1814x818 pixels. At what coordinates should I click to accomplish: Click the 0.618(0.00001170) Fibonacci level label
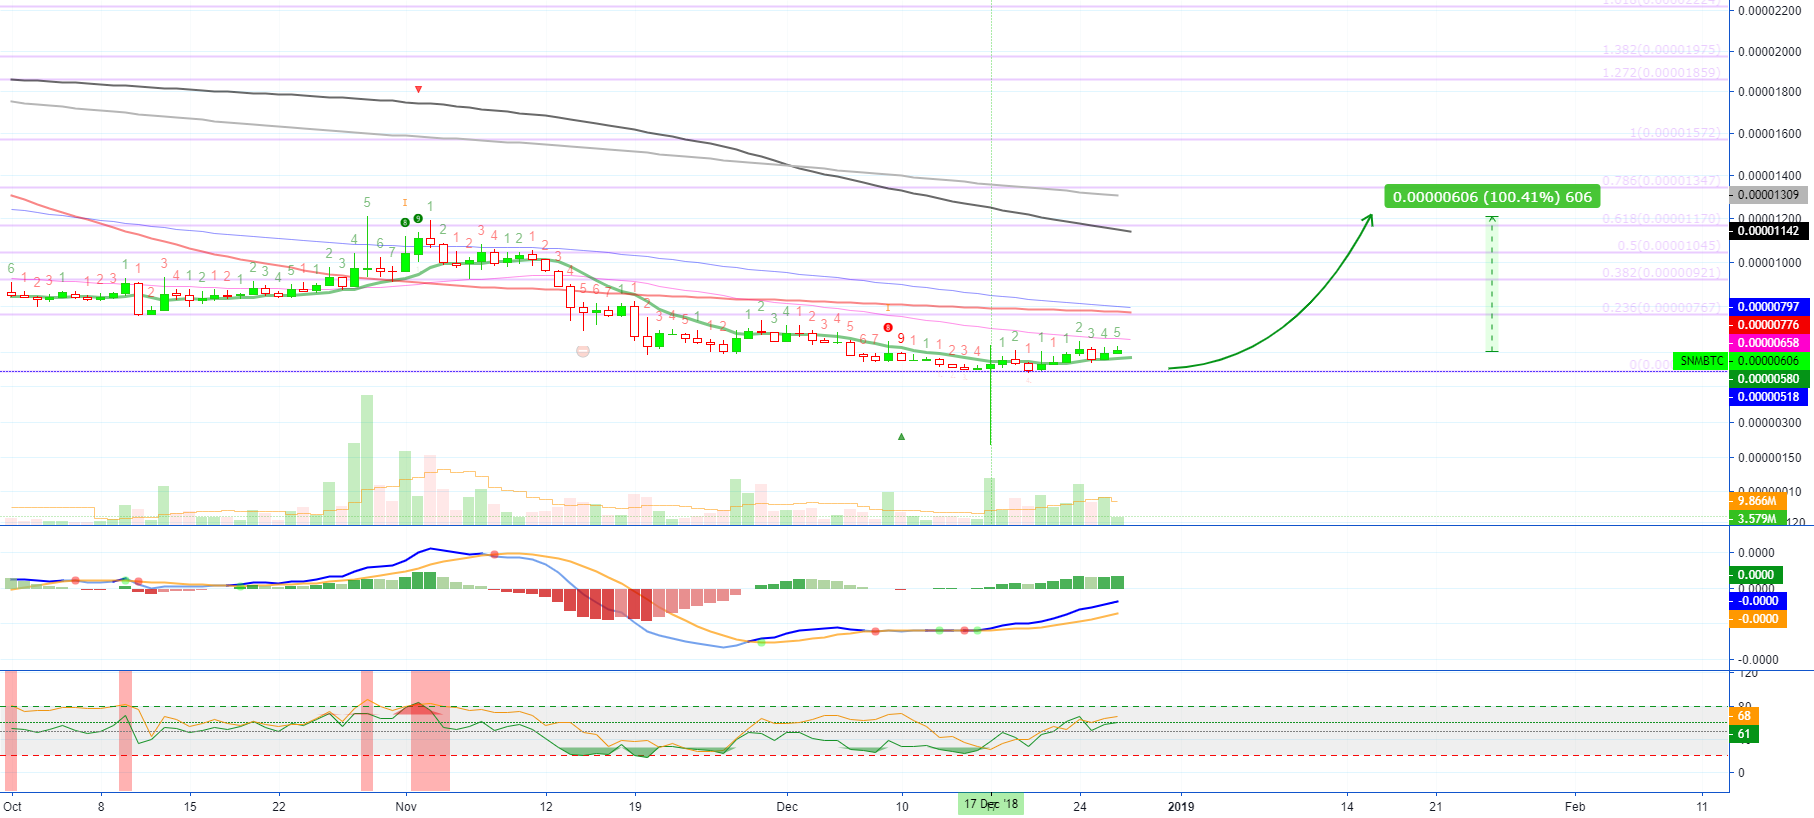1661,218
